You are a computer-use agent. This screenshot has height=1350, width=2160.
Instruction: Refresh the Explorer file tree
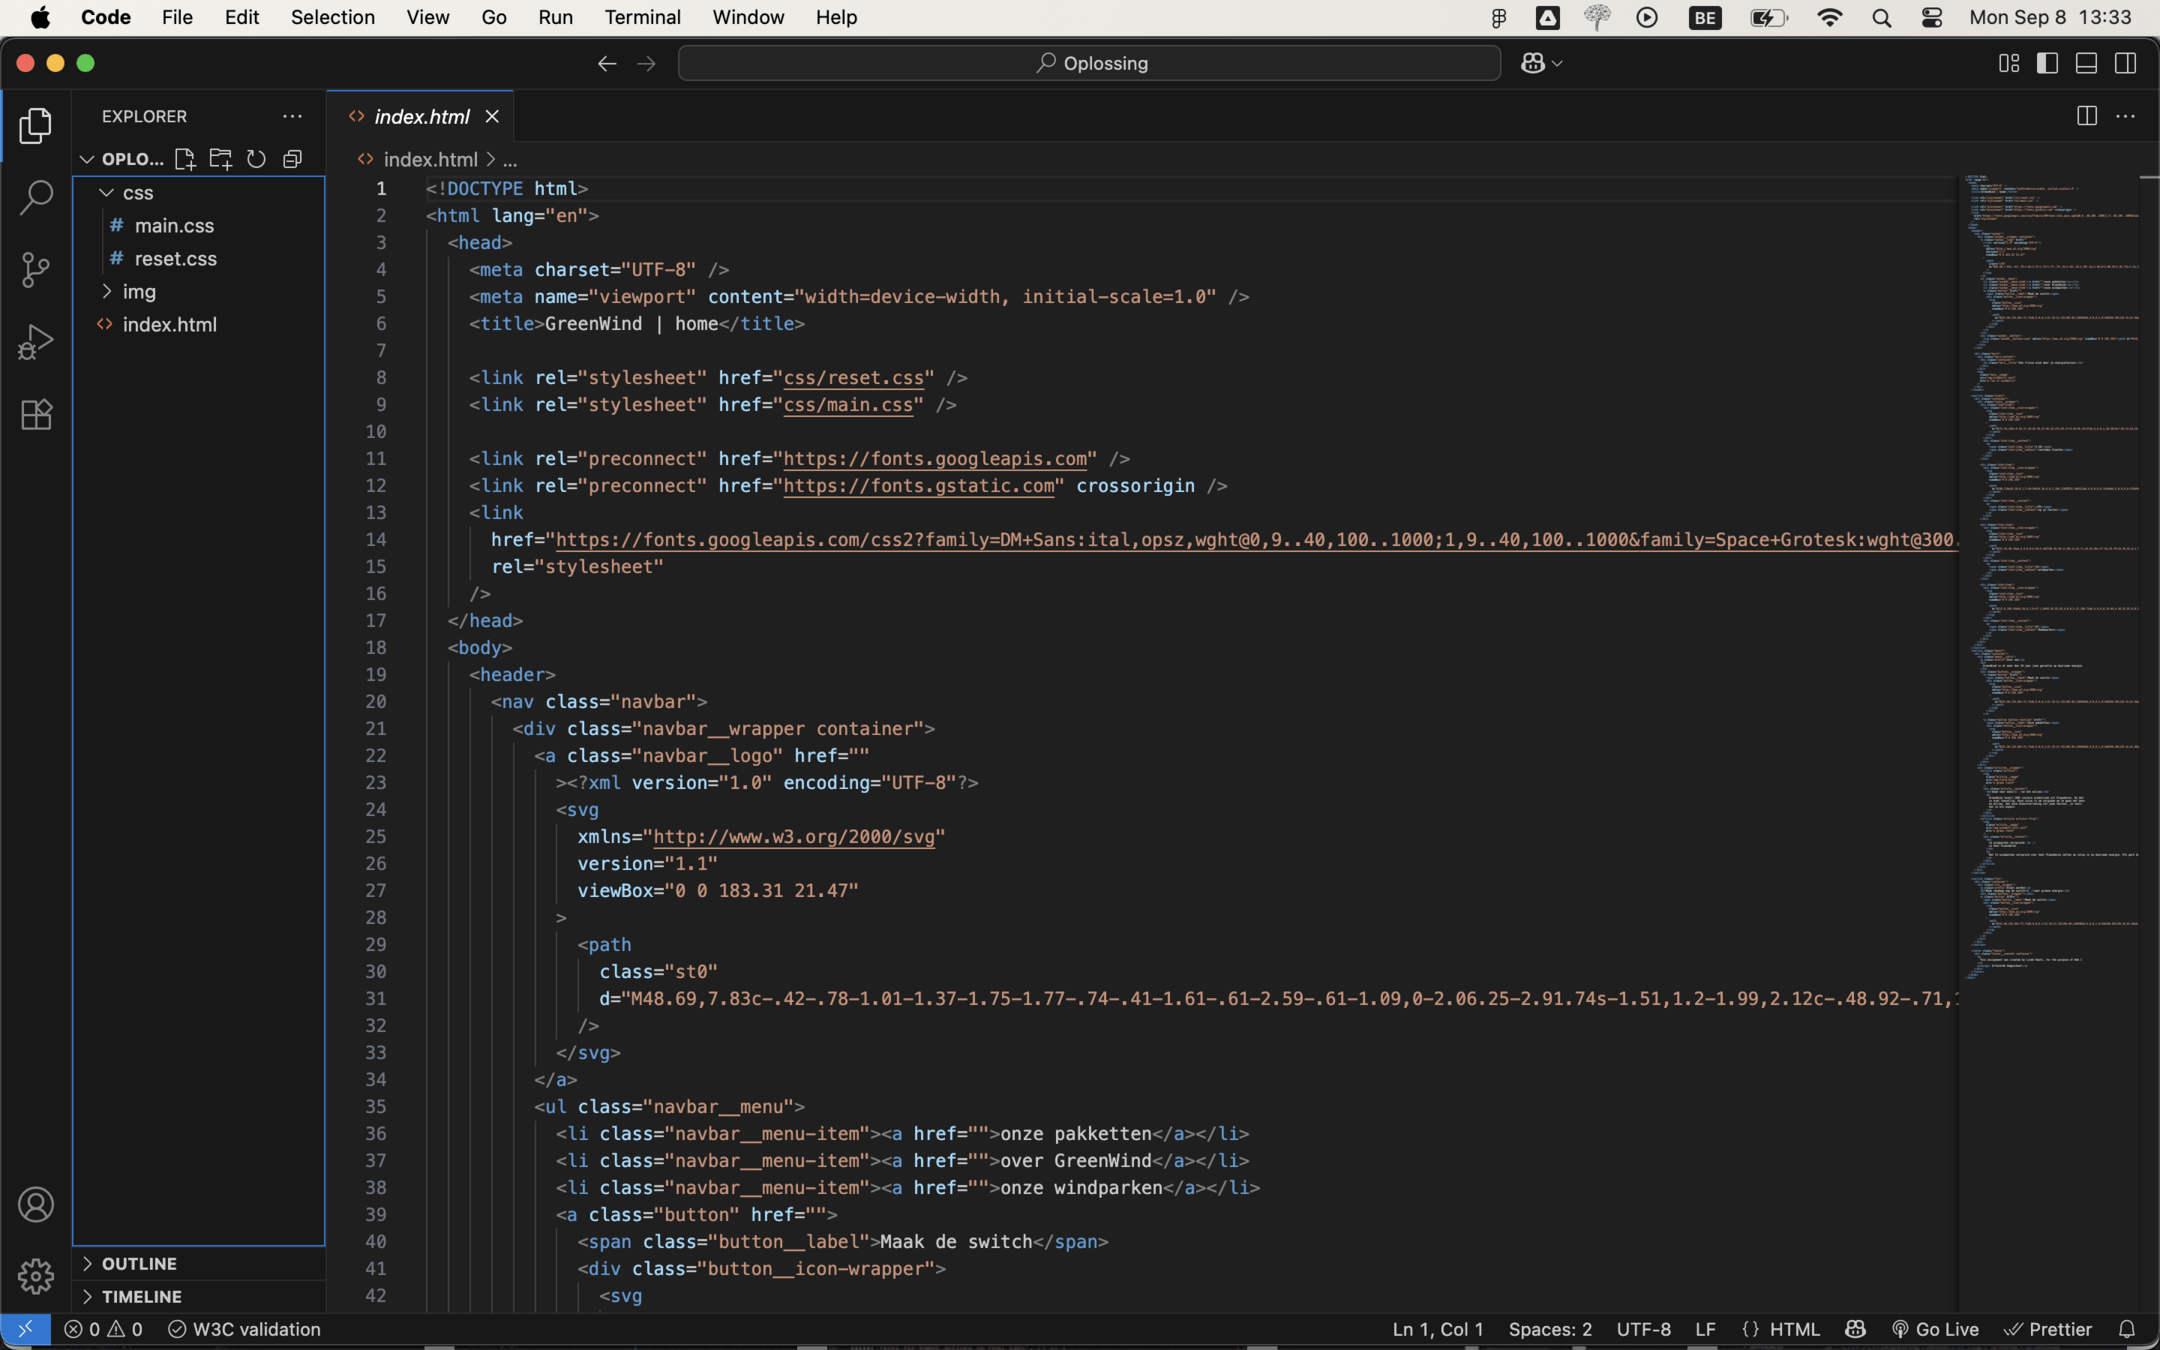256,159
